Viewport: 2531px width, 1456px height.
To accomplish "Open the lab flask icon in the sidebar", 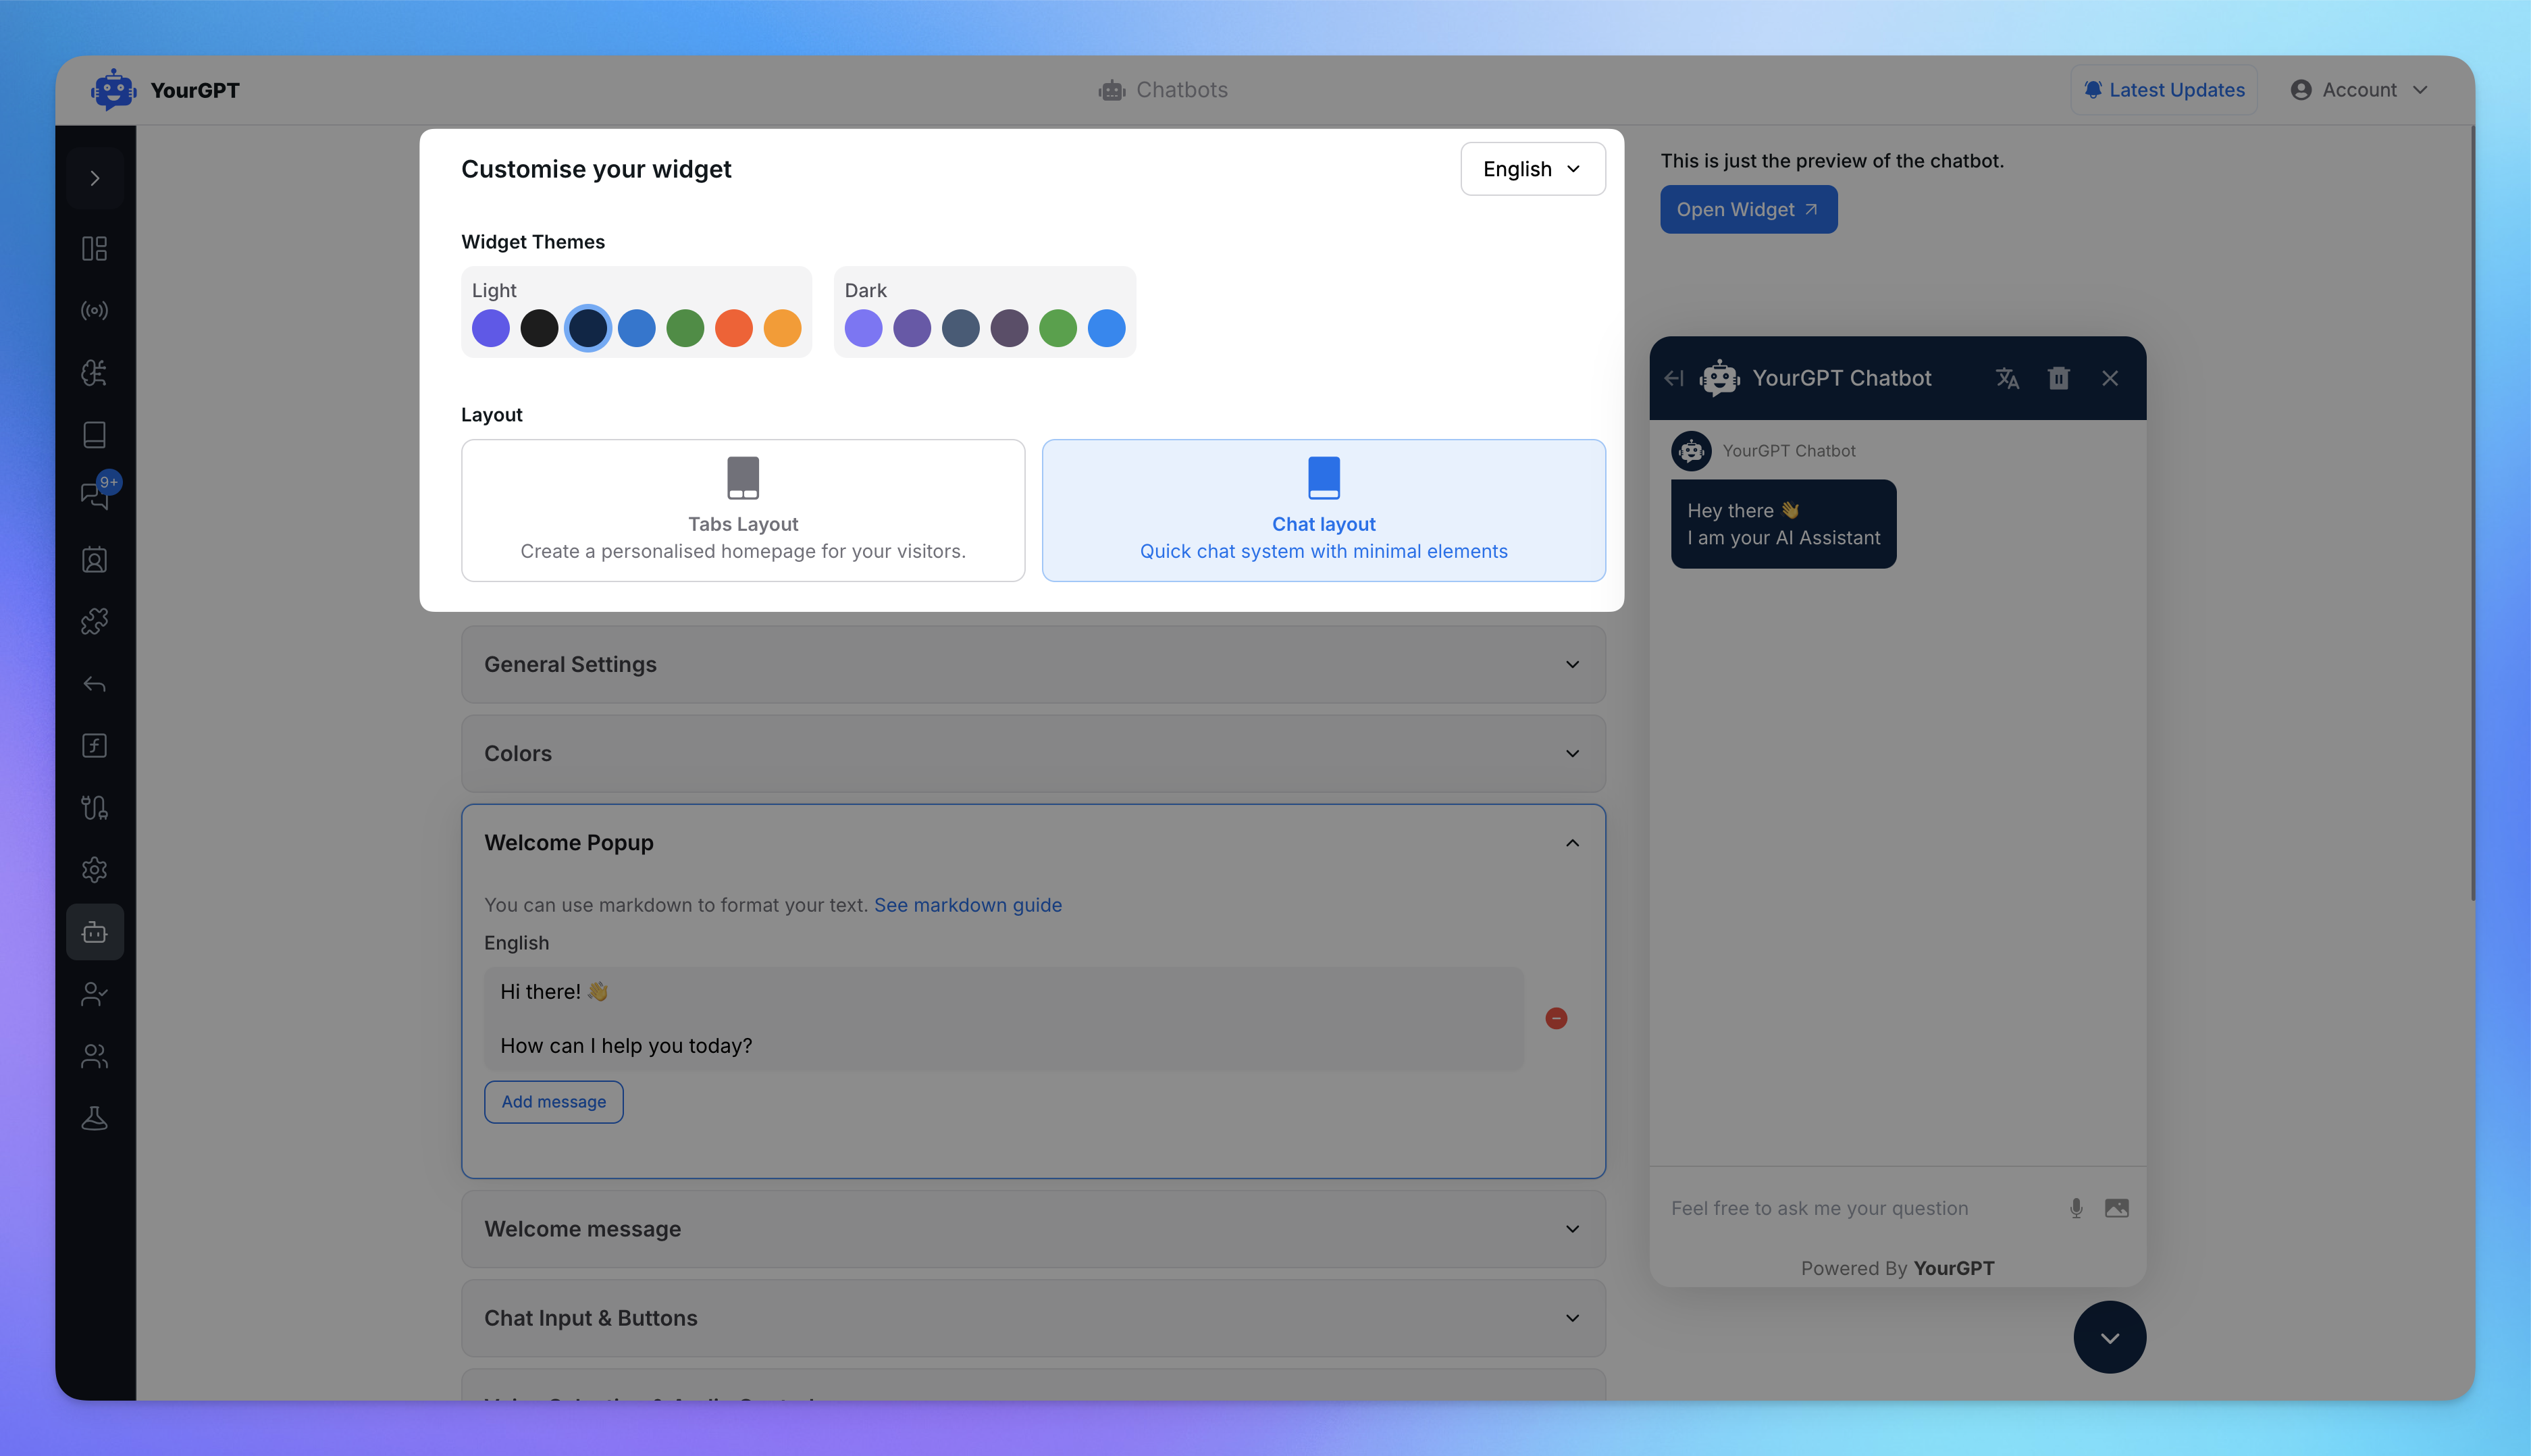I will pyautogui.click(x=95, y=1118).
